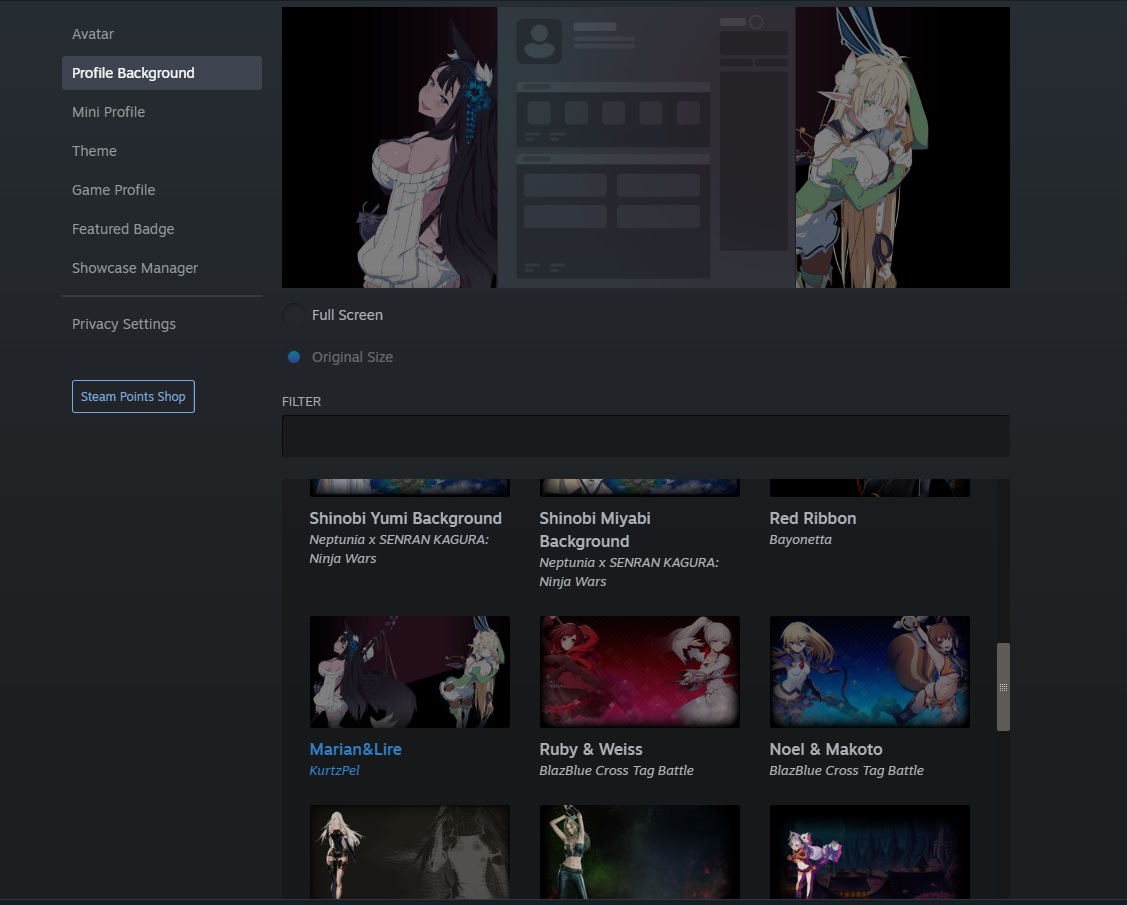This screenshot has height=905, width=1127.
Task: Select the fox-girl night village background thumbnail
Action: coord(870,852)
